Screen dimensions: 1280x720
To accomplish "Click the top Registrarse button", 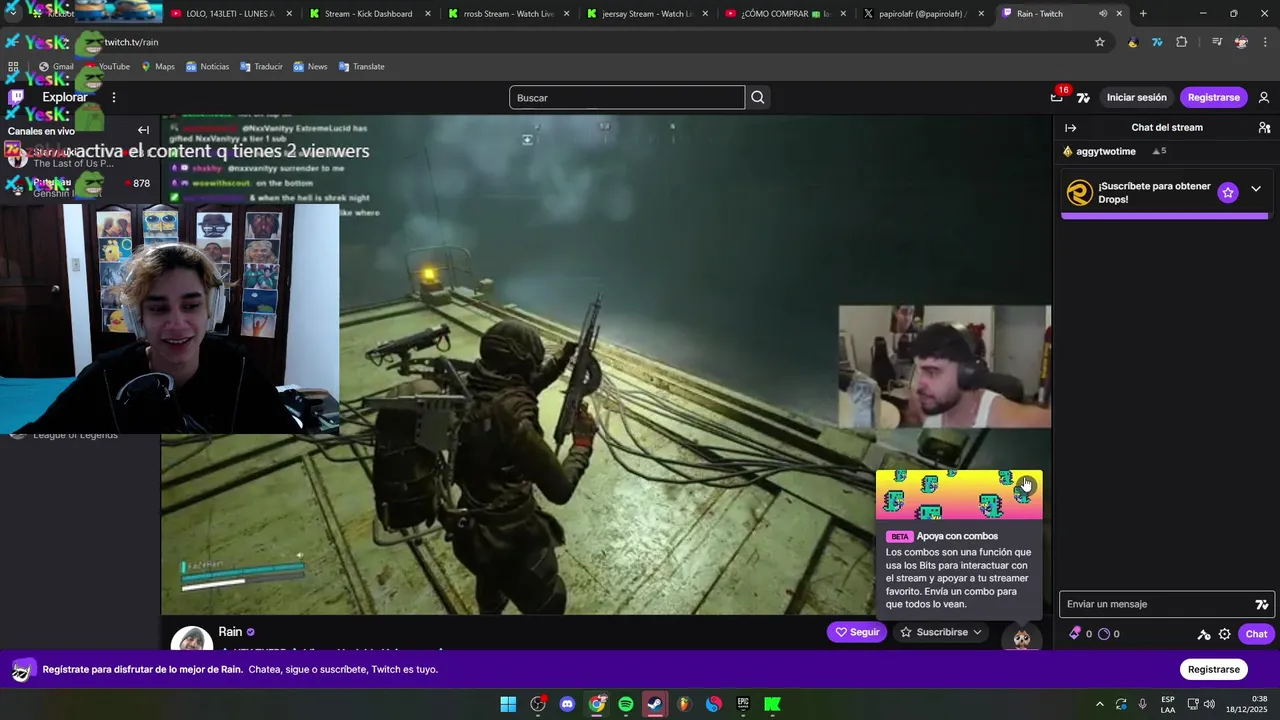I will point(1213,97).
